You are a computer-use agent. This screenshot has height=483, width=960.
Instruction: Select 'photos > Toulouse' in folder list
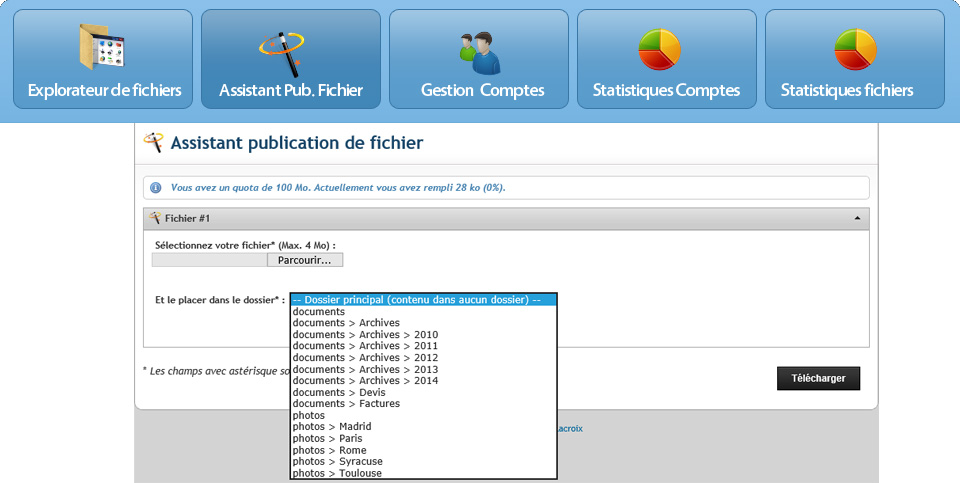(336, 474)
